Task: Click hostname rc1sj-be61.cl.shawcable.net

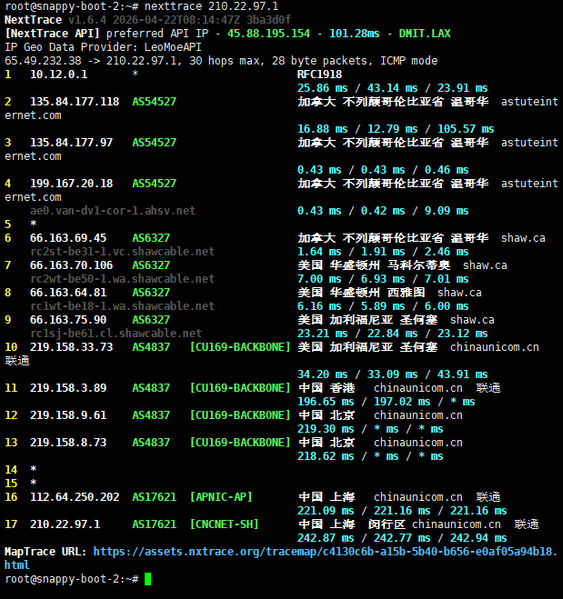Action: coord(116,333)
